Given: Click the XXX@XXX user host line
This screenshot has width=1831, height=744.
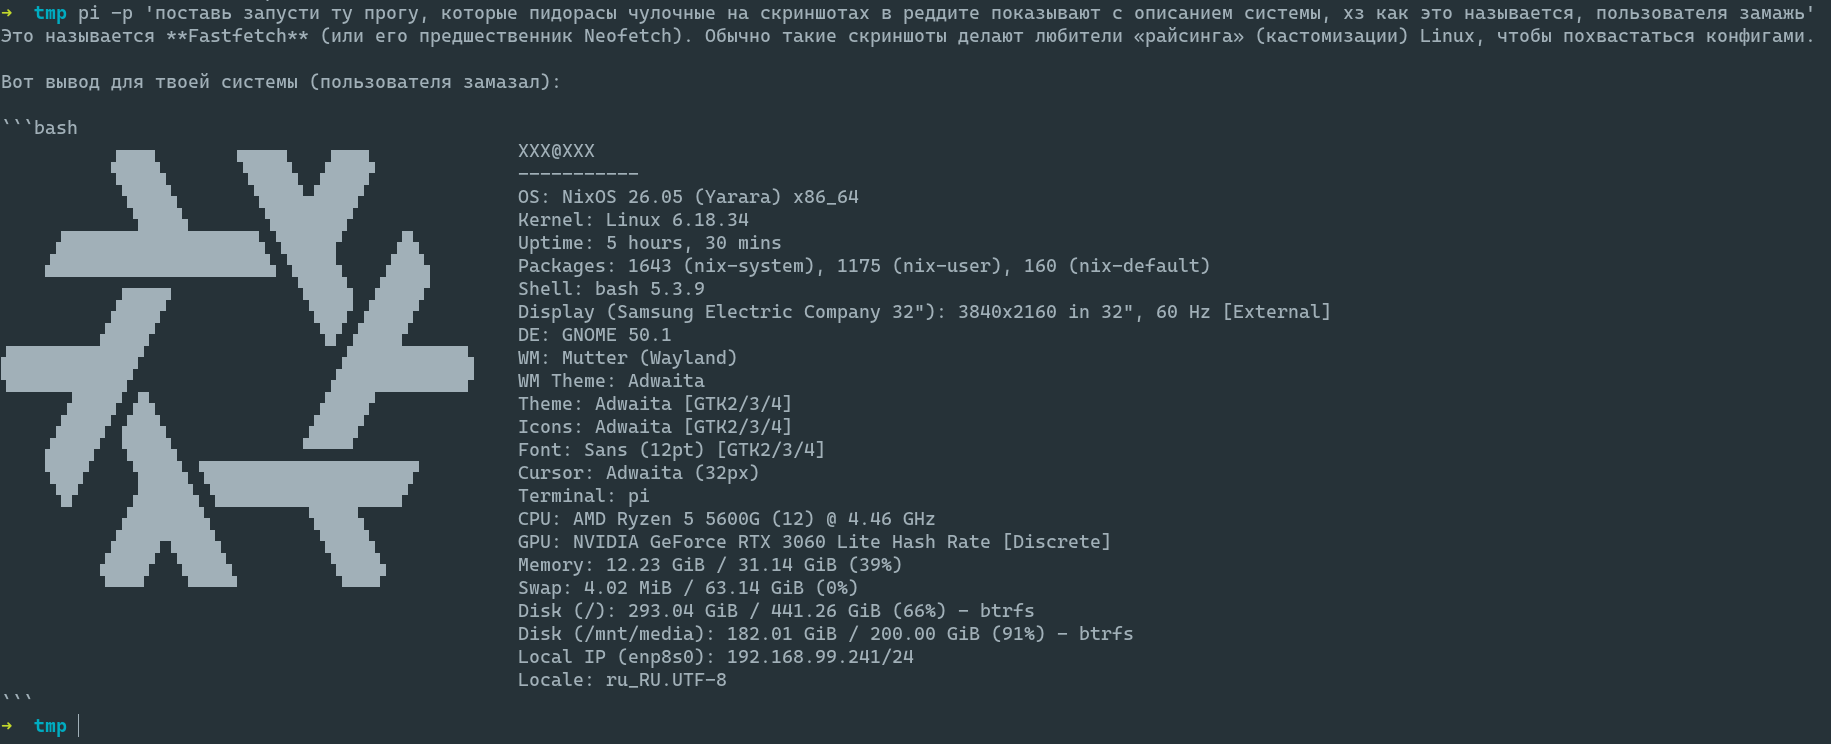Looking at the screenshot, I should click(x=556, y=151).
